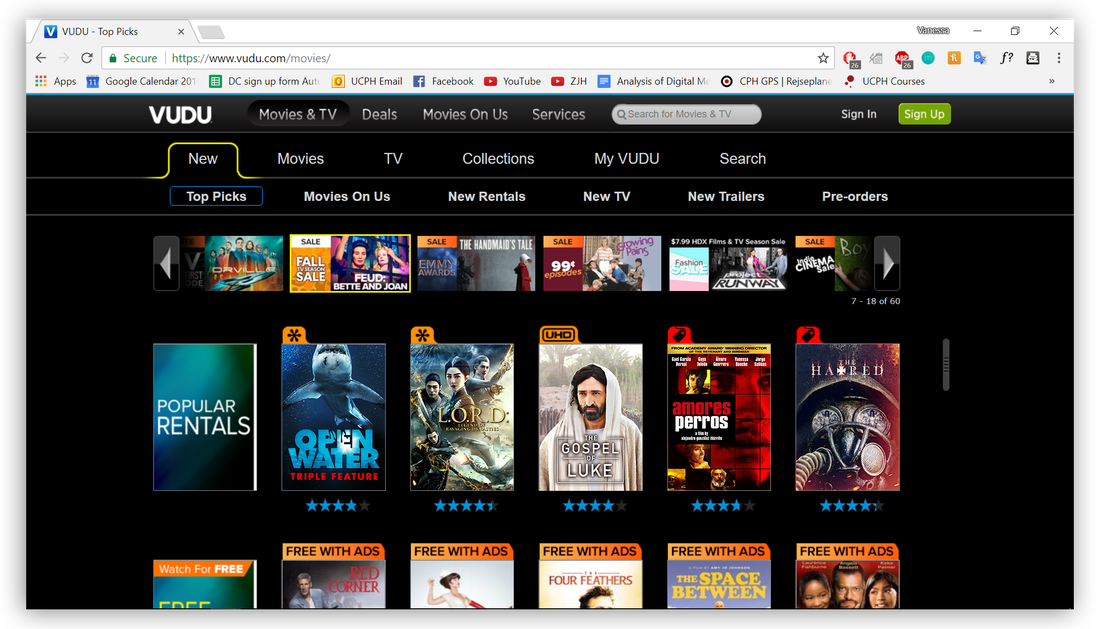This screenshot has height=629, width=1100.
Task: Click the star rating under The Hatred
Action: point(852,506)
